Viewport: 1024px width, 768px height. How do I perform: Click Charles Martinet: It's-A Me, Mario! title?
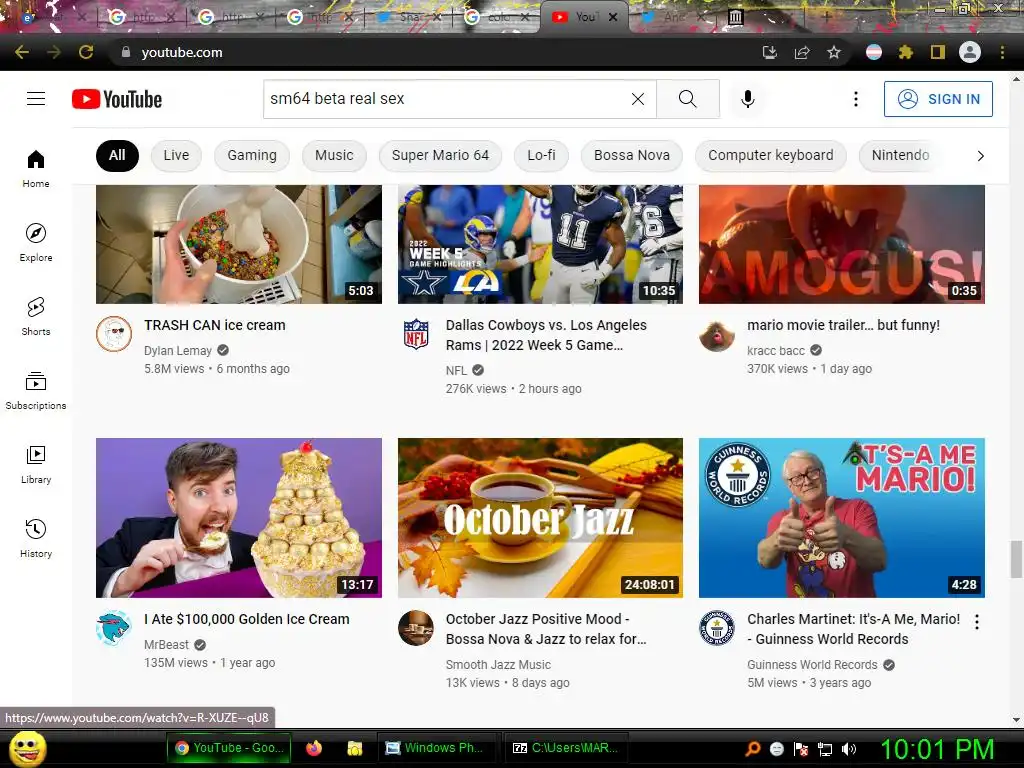pos(853,629)
